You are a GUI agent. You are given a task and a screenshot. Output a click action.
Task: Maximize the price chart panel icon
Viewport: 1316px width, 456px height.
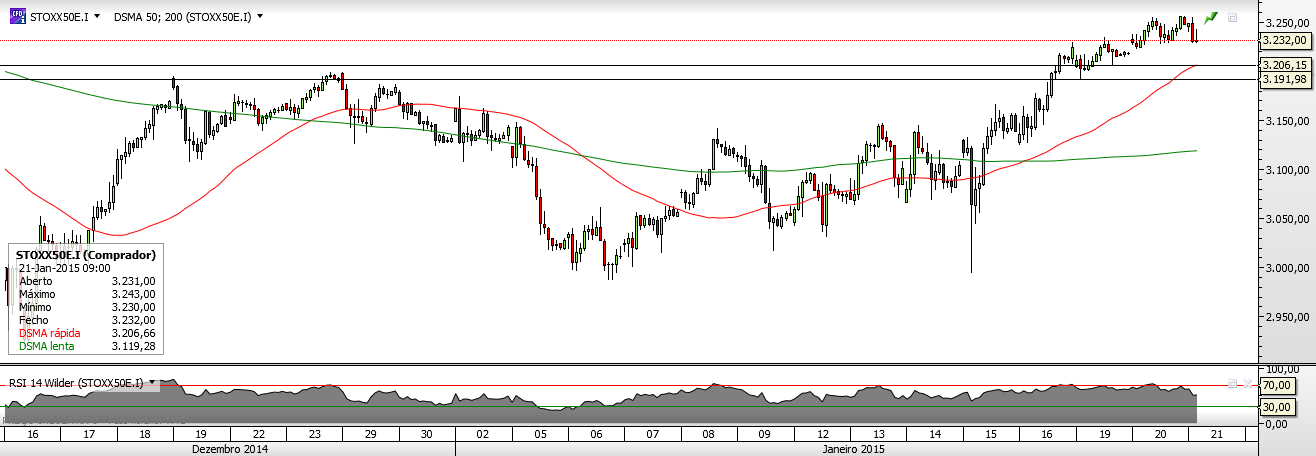pos(1232,17)
